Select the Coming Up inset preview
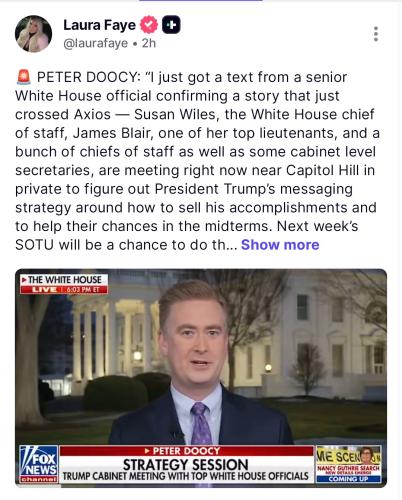Viewport: 402px width, 500px height. click(349, 464)
